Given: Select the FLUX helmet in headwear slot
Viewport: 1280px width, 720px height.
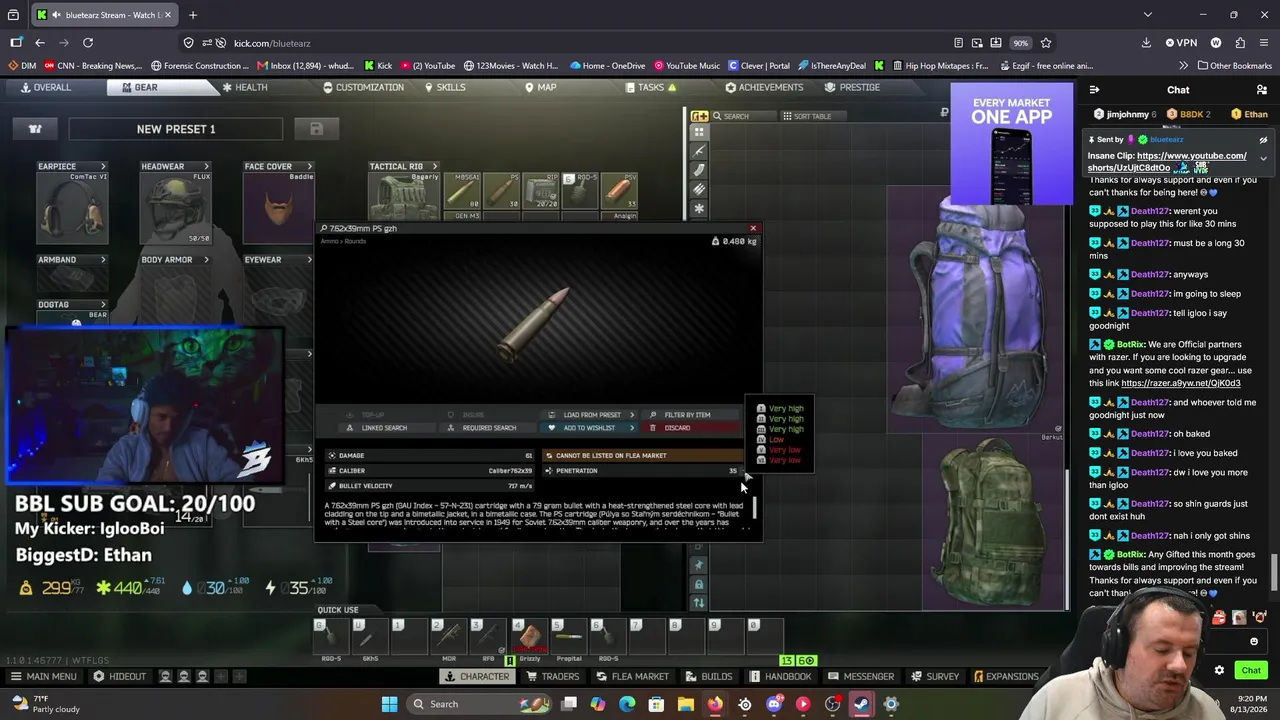Looking at the screenshot, I should [175, 208].
